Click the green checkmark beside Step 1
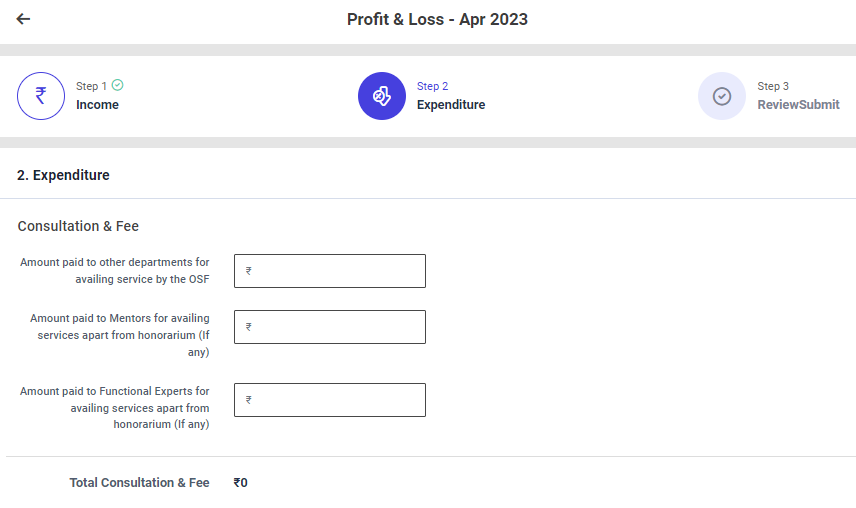Viewport: 856px width, 508px height. coord(118,86)
